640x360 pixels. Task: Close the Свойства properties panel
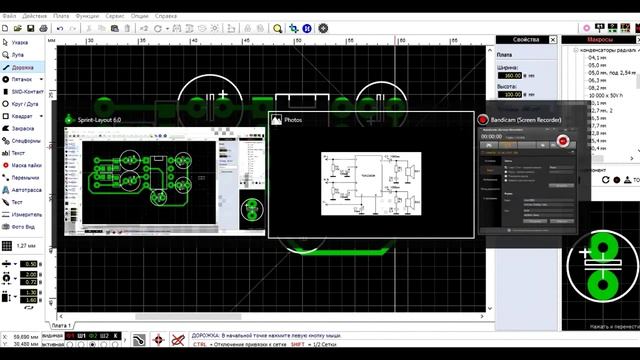(553, 40)
